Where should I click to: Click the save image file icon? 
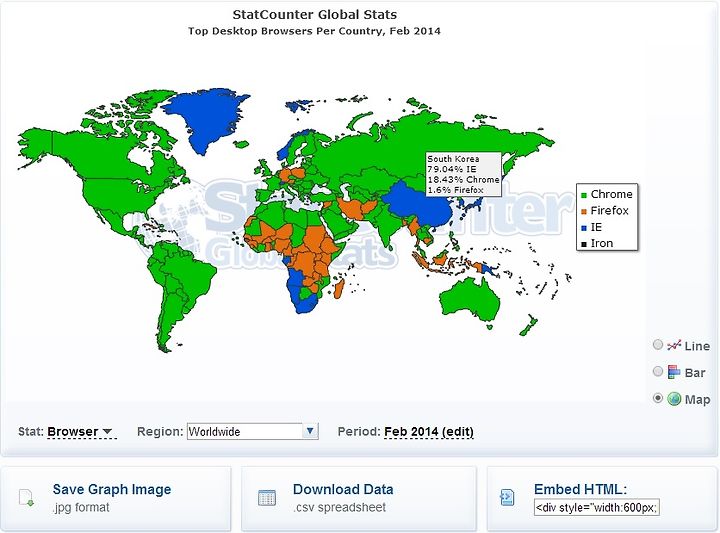pos(26,498)
